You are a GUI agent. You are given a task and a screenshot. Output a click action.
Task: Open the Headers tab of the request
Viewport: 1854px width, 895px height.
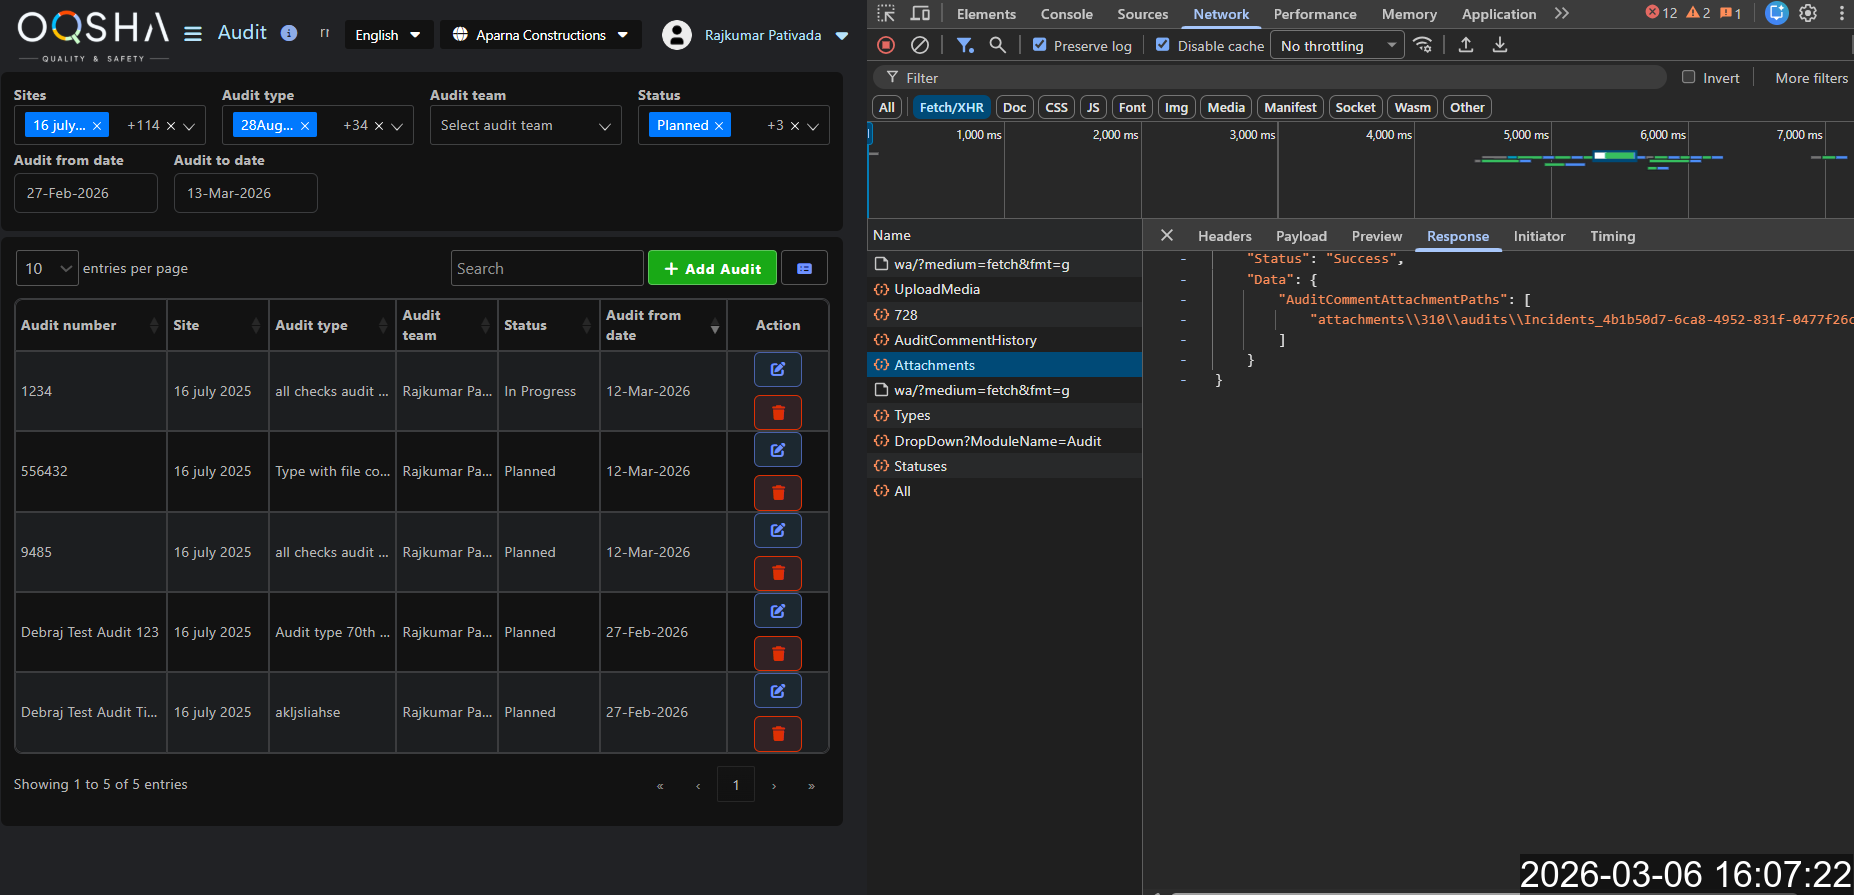tap(1224, 236)
